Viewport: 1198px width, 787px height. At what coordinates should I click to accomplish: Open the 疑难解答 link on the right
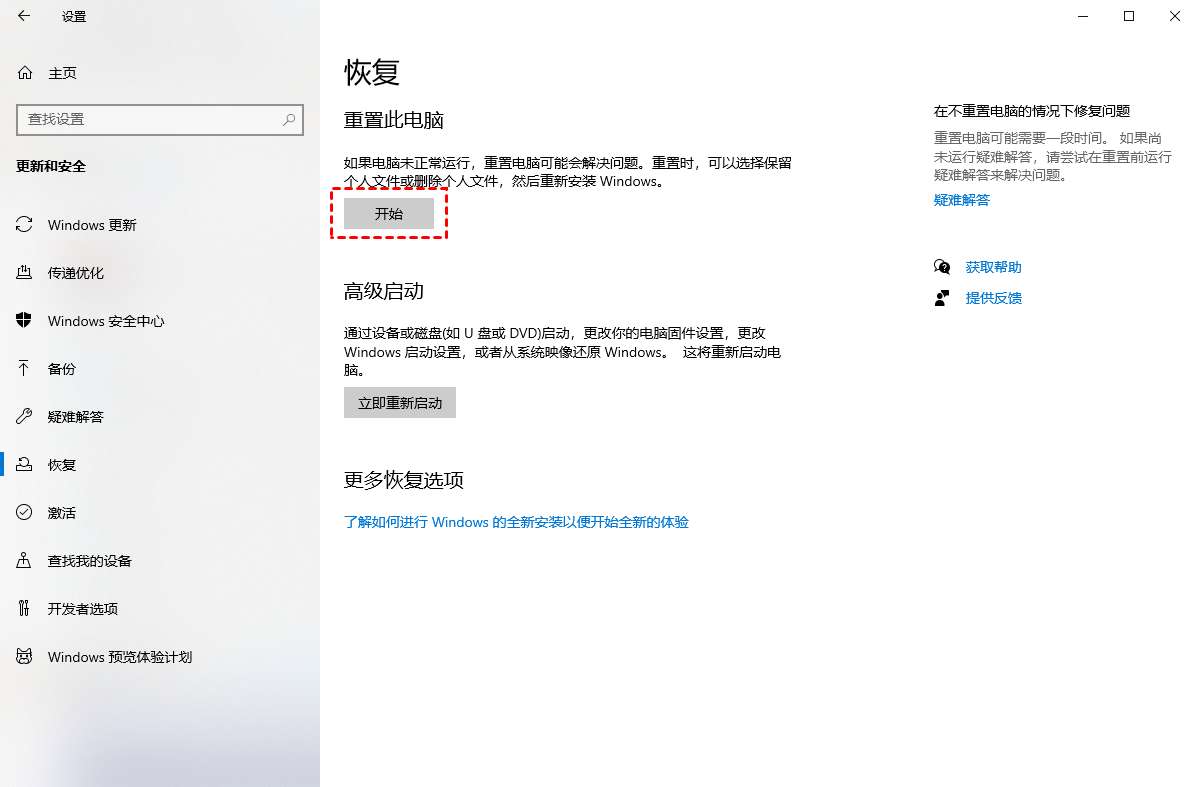click(x=962, y=200)
